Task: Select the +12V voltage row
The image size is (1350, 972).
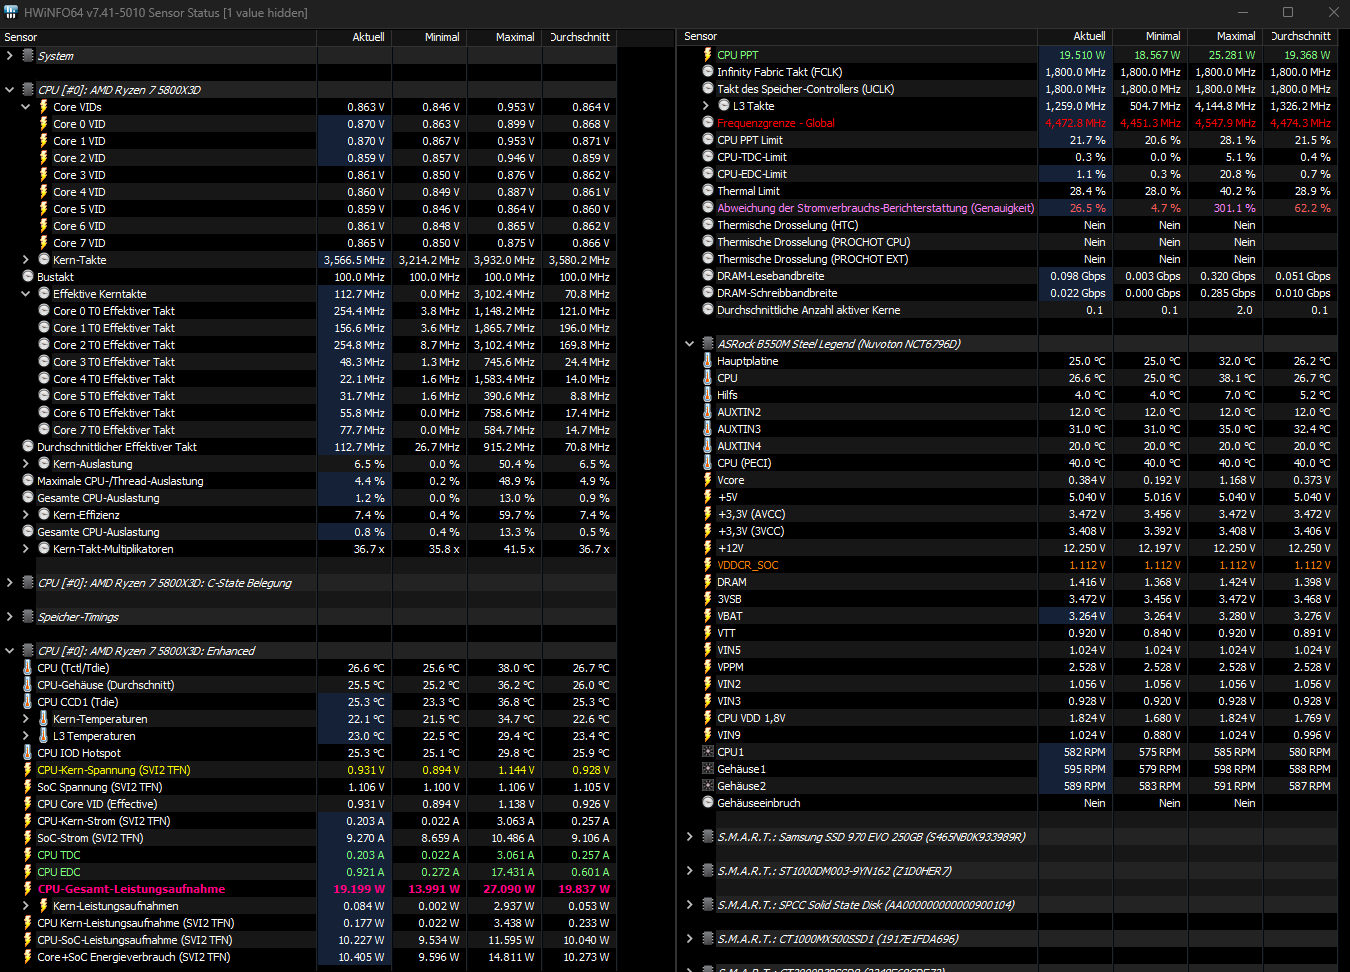Action: tap(1008, 548)
